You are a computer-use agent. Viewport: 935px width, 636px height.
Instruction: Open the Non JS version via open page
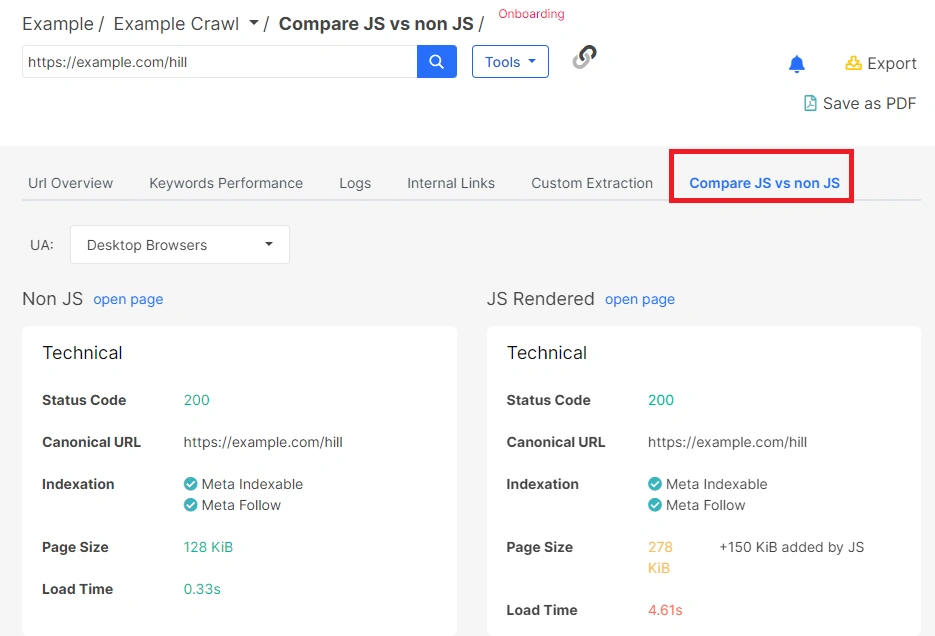128,299
